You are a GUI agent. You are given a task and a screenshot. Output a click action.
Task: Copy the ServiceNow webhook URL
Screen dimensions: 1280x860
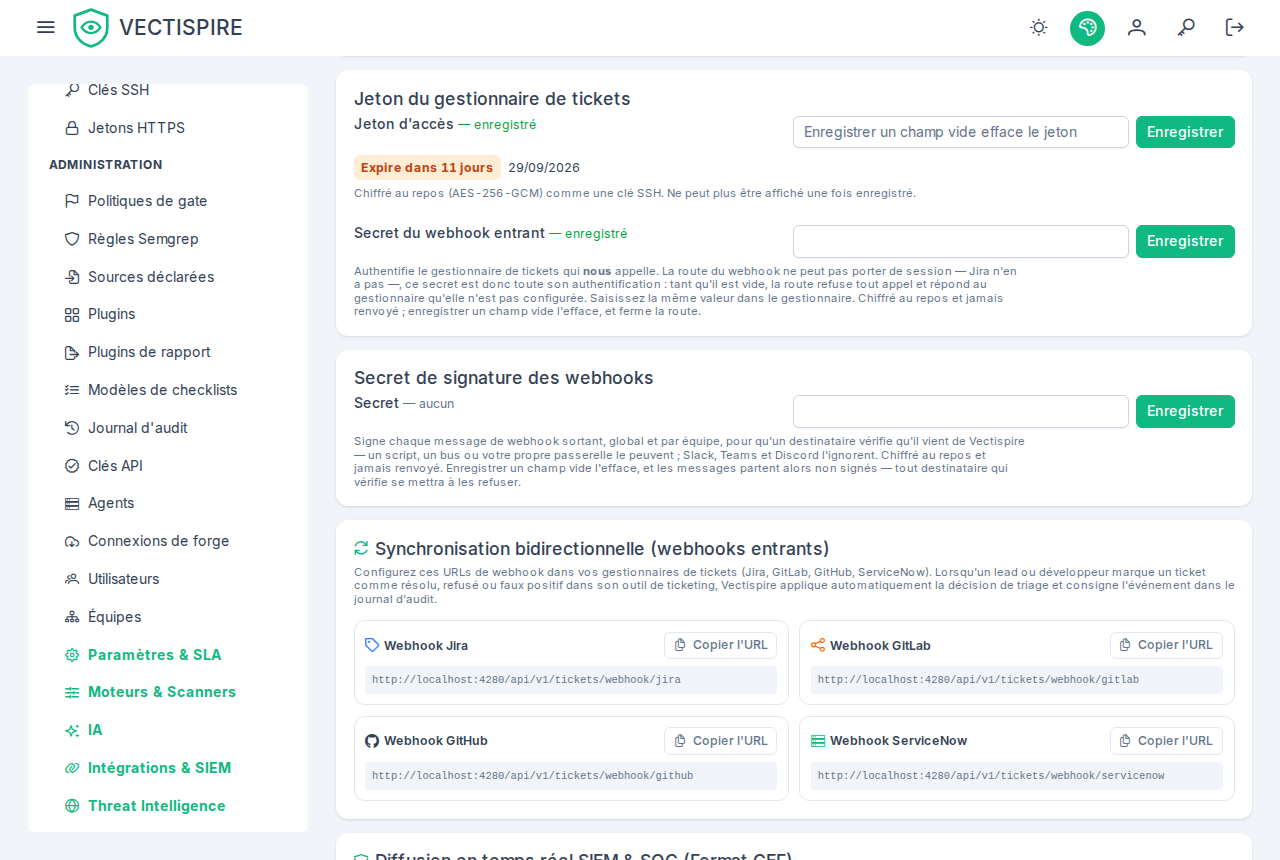1166,741
